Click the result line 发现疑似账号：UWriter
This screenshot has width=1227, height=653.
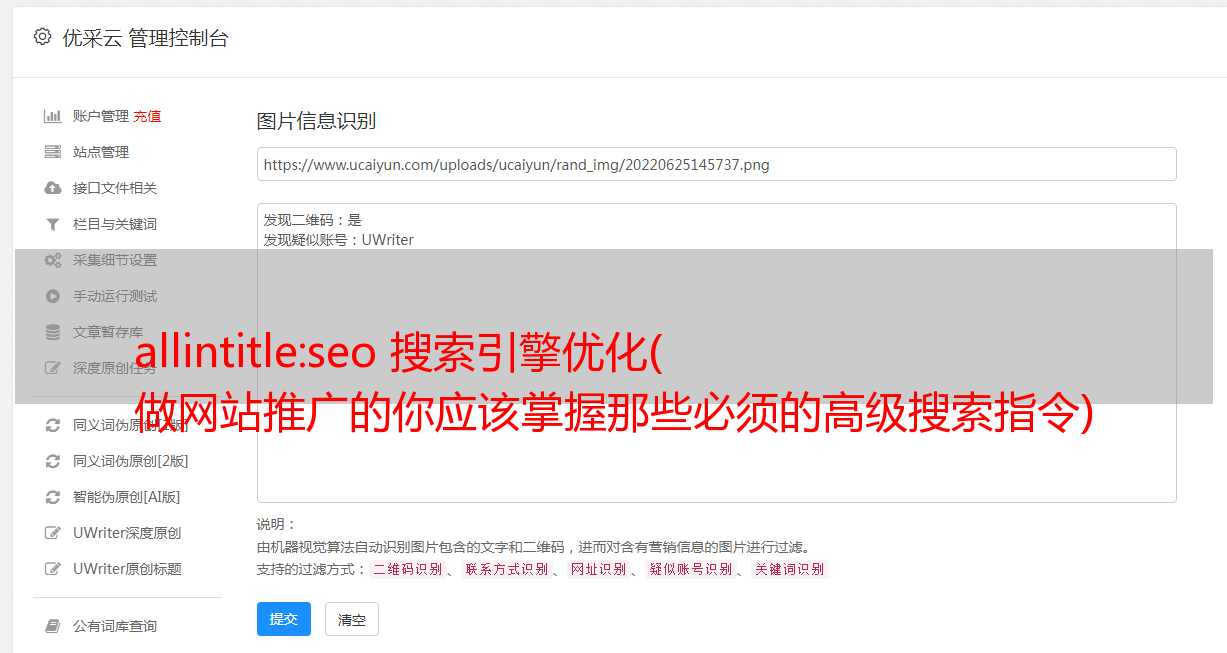coord(338,240)
